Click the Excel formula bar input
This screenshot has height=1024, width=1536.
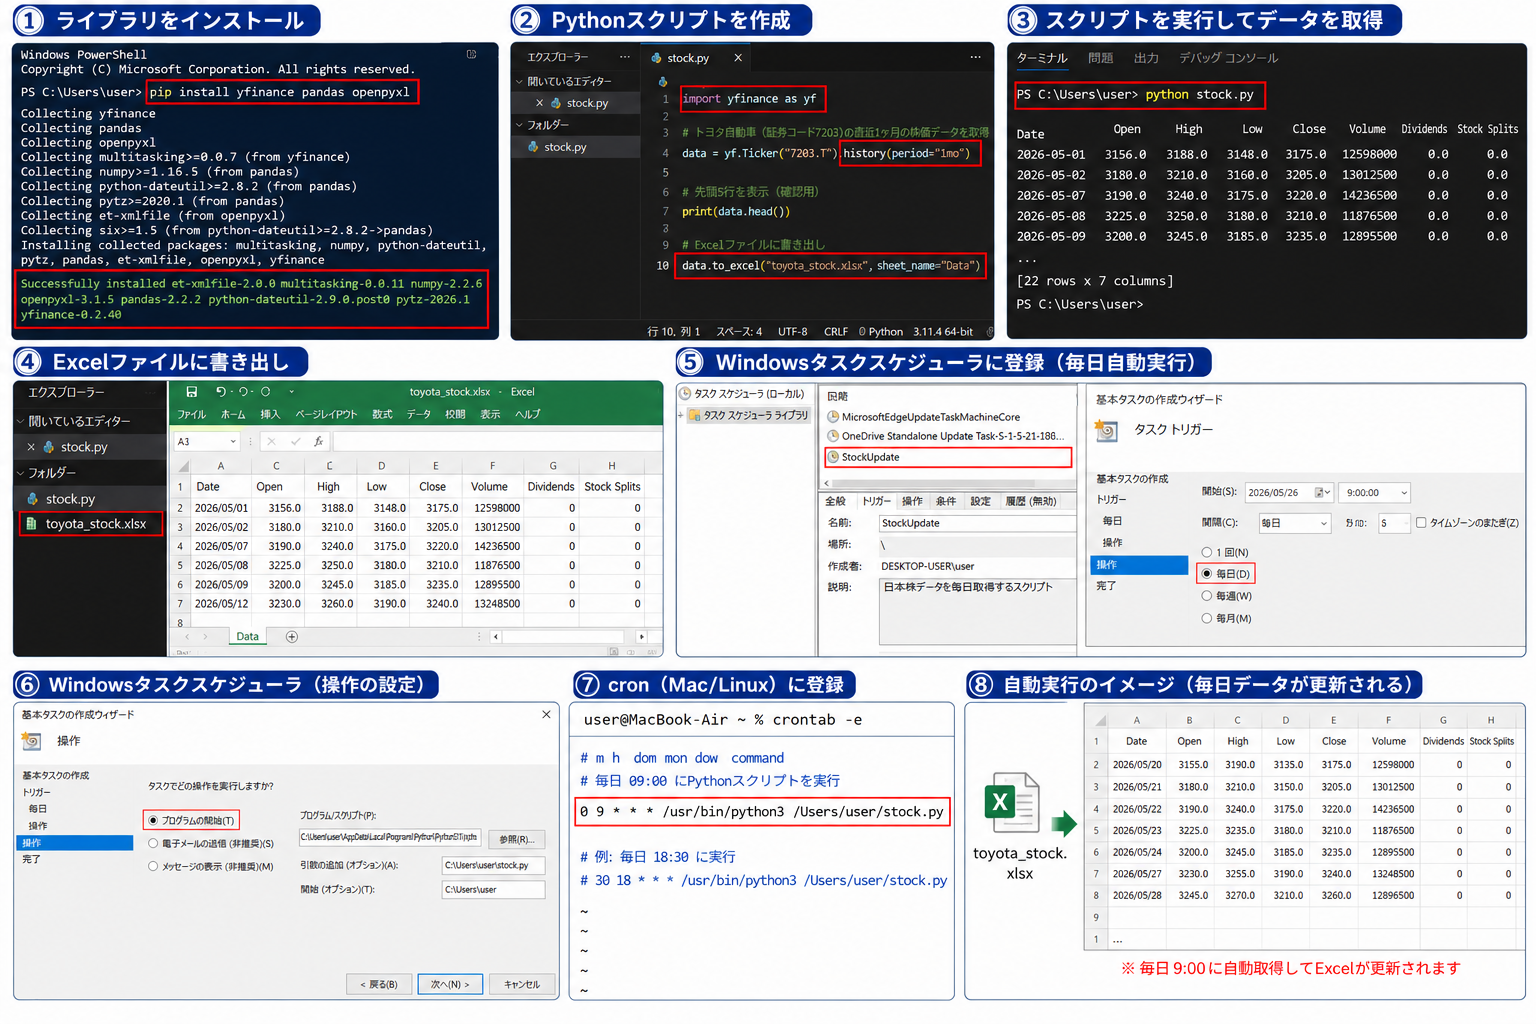coord(497,441)
